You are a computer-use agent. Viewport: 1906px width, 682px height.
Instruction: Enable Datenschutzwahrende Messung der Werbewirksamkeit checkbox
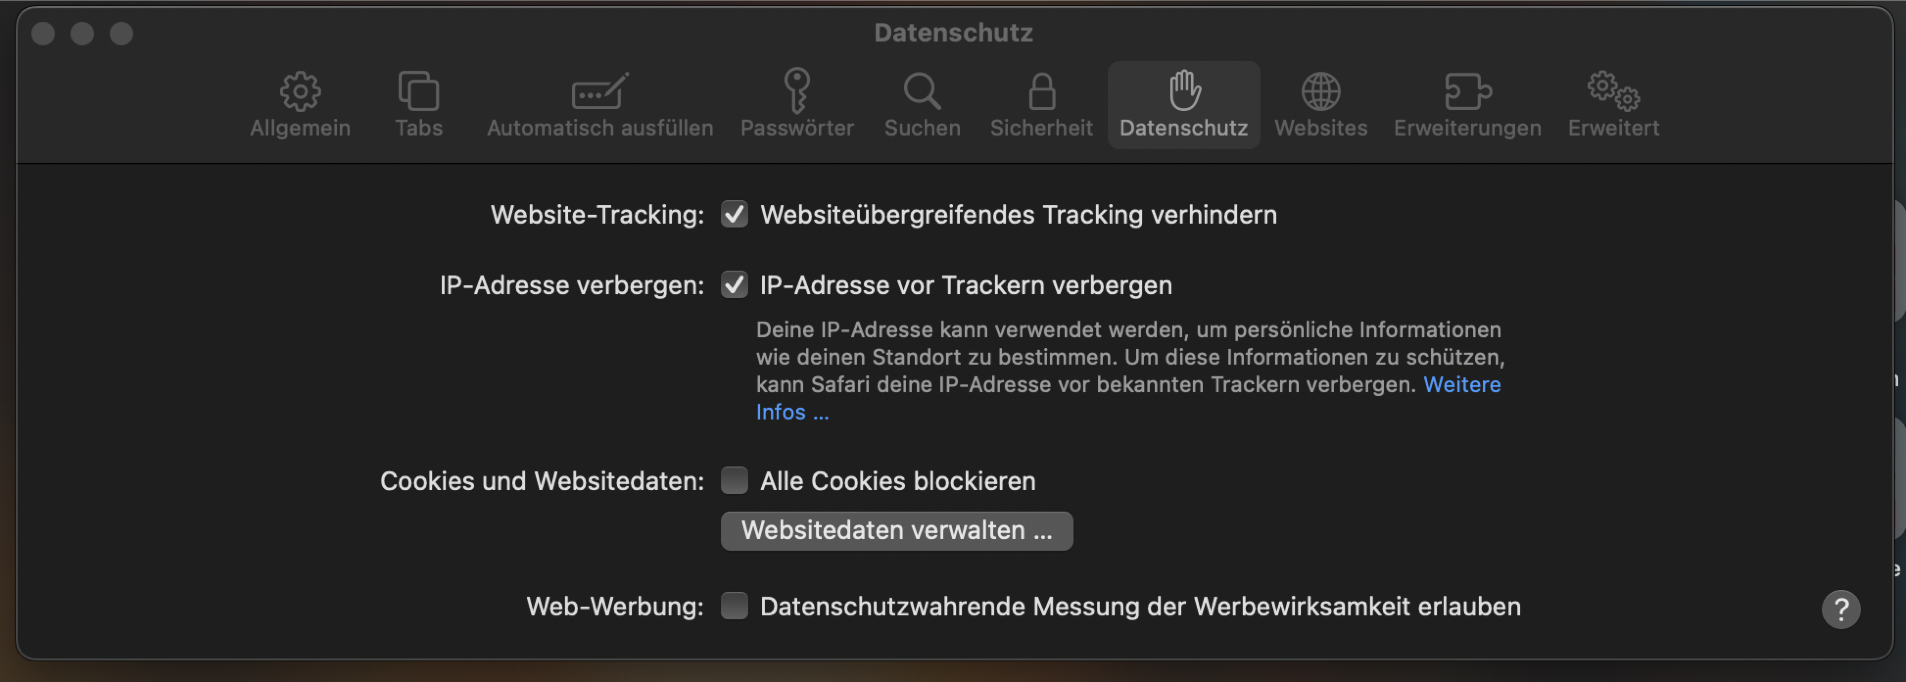coord(735,606)
